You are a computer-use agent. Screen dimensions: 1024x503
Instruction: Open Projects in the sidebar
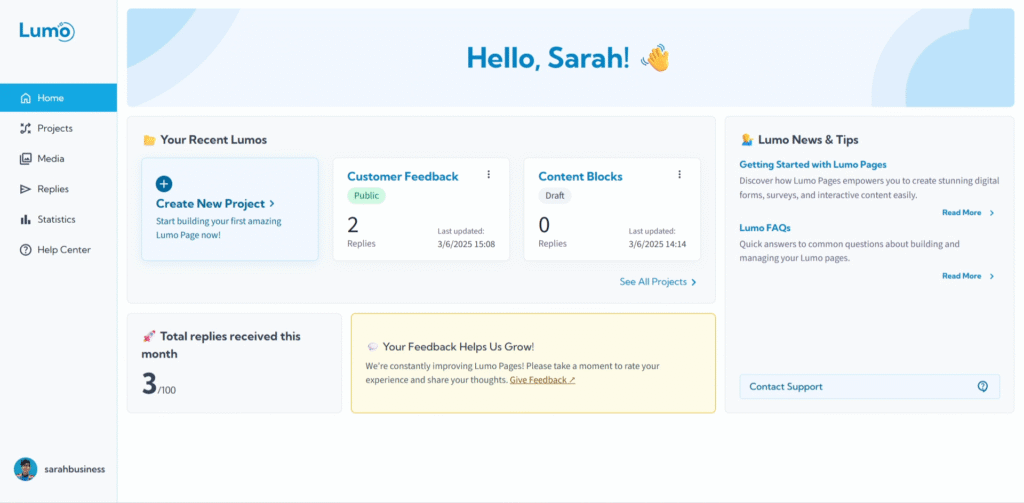click(x=59, y=128)
